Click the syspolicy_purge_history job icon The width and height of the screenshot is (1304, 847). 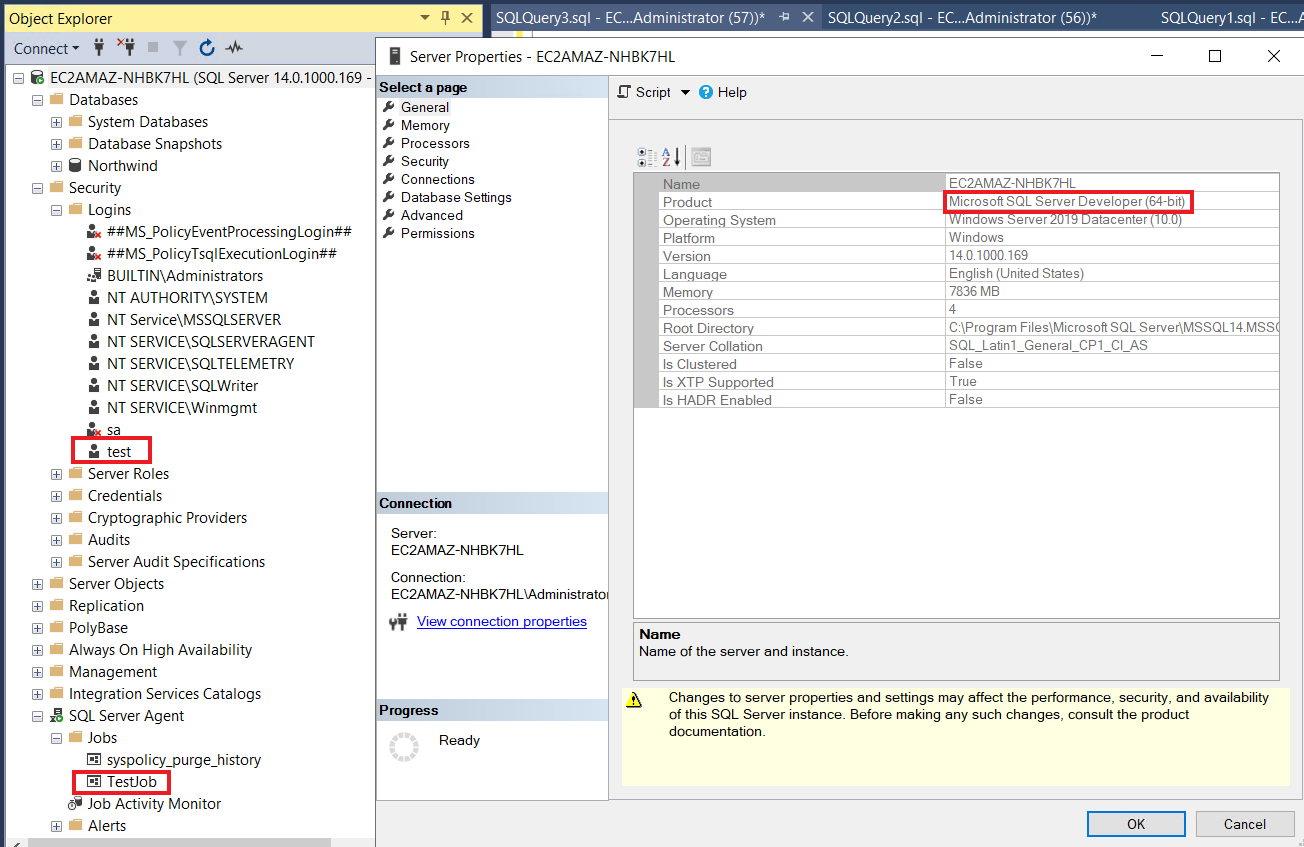(94, 760)
